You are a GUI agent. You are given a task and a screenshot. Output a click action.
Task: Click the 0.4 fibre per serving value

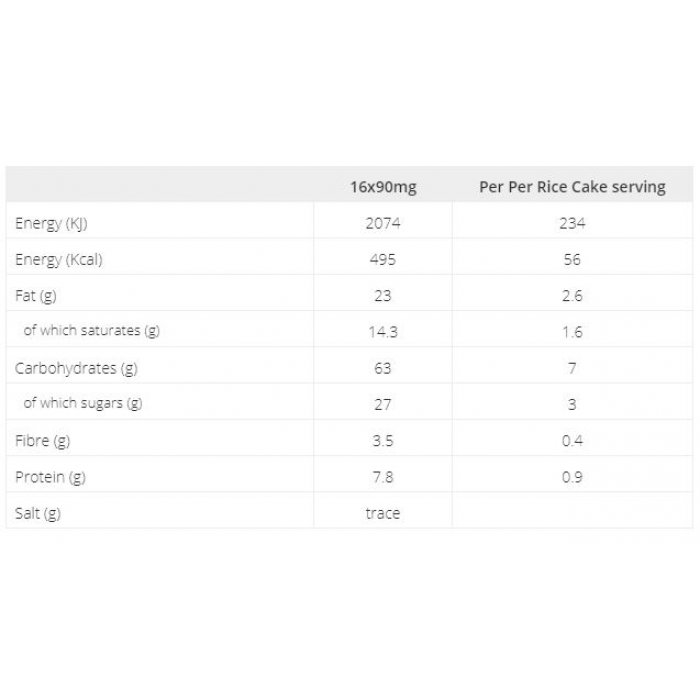(x=572, y=441)
